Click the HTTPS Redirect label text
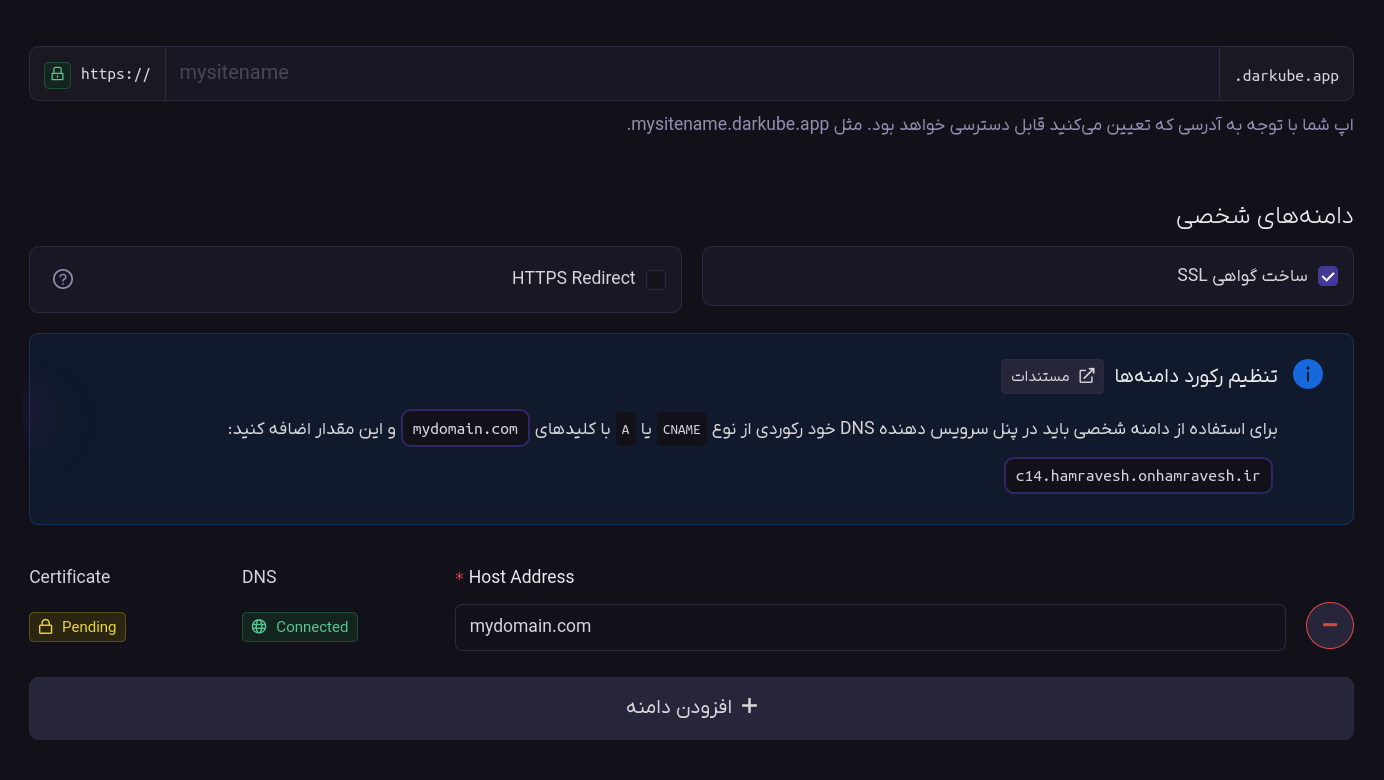 573,278
